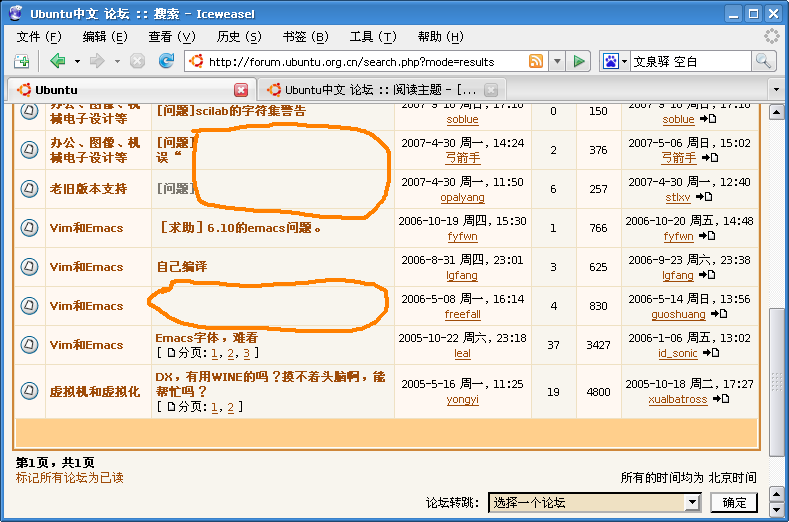Close the 阅读主题 tab with its gray X
Image resolution: width=789 pixels, height=522 pixels.
pyautogui.click(x=491, y=90)
